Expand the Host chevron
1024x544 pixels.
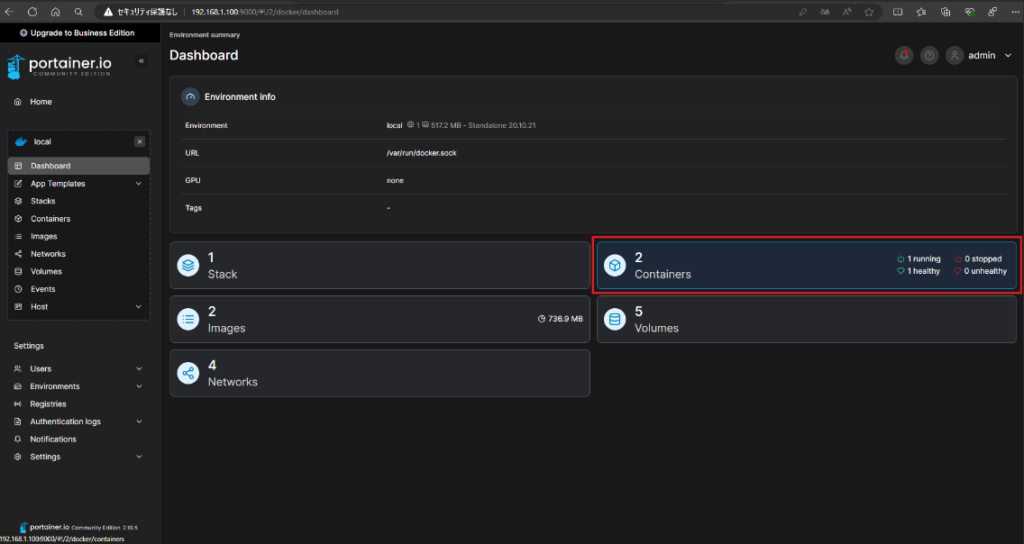click(x=138, y=307)
